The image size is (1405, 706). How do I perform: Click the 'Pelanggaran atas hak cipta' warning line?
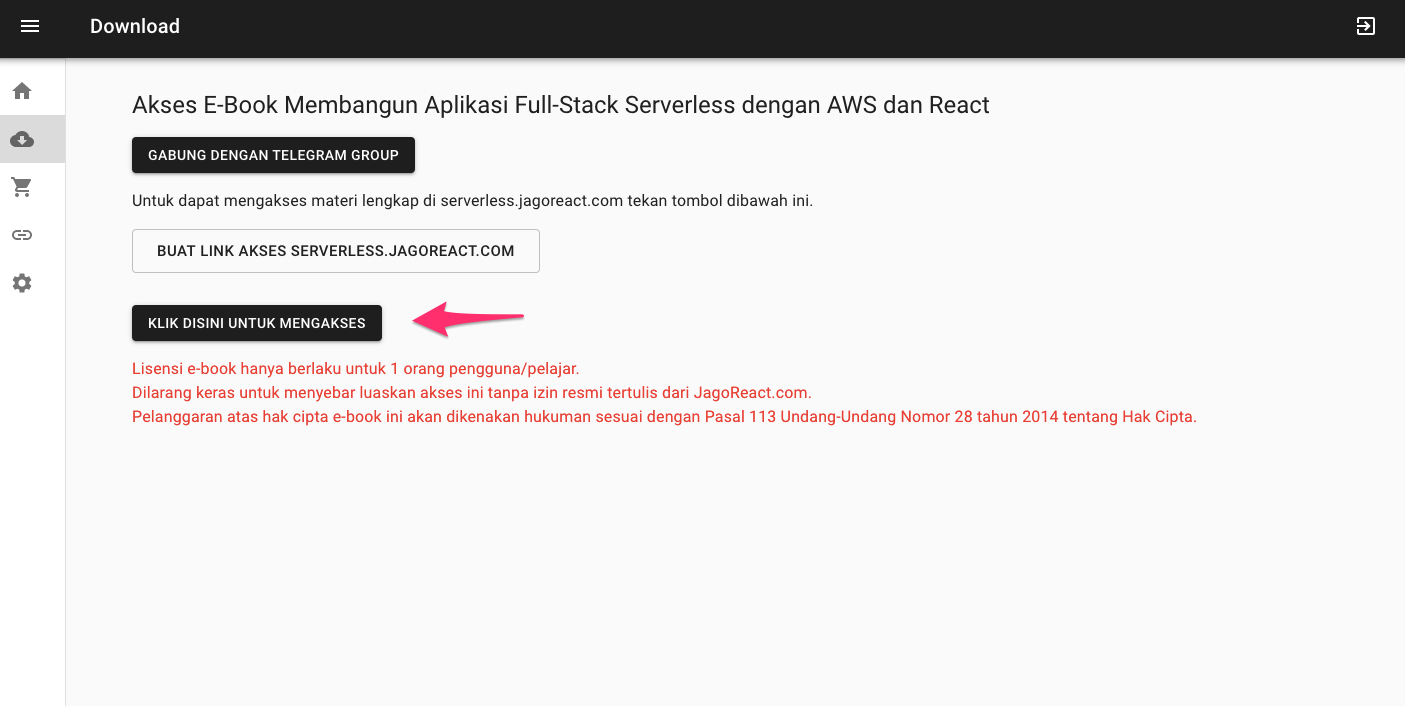coord(664,416)
